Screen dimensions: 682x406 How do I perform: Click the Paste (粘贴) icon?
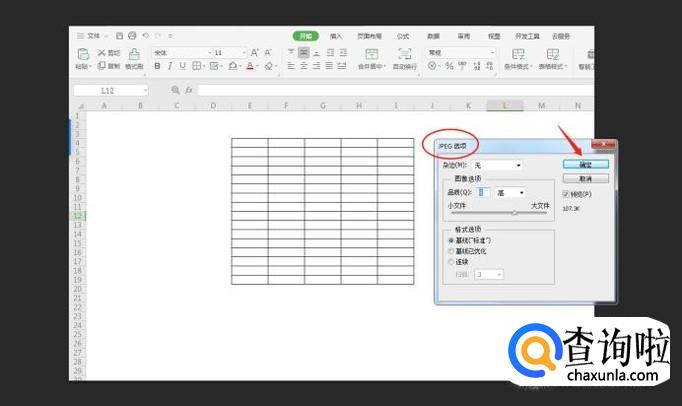tap(83, 54)
